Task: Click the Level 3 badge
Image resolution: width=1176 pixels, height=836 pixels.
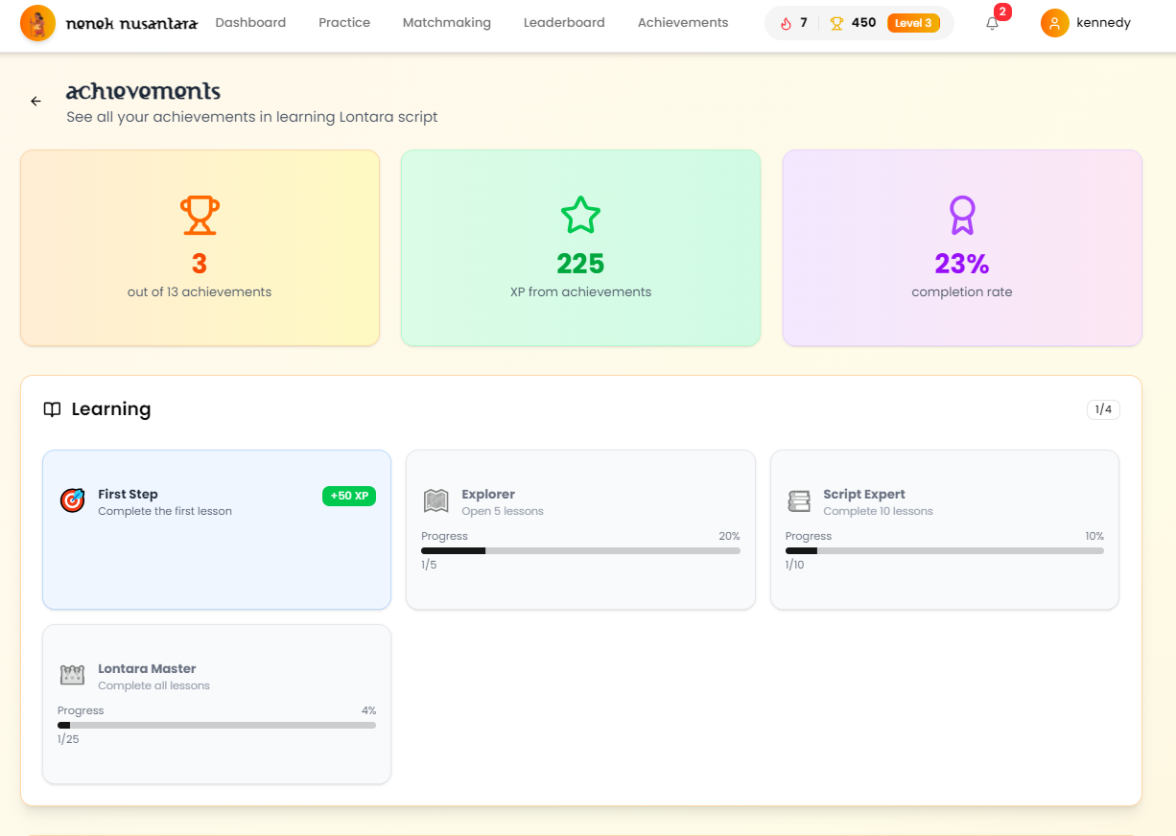Action: pyautogui.click(x=913, y=23)
